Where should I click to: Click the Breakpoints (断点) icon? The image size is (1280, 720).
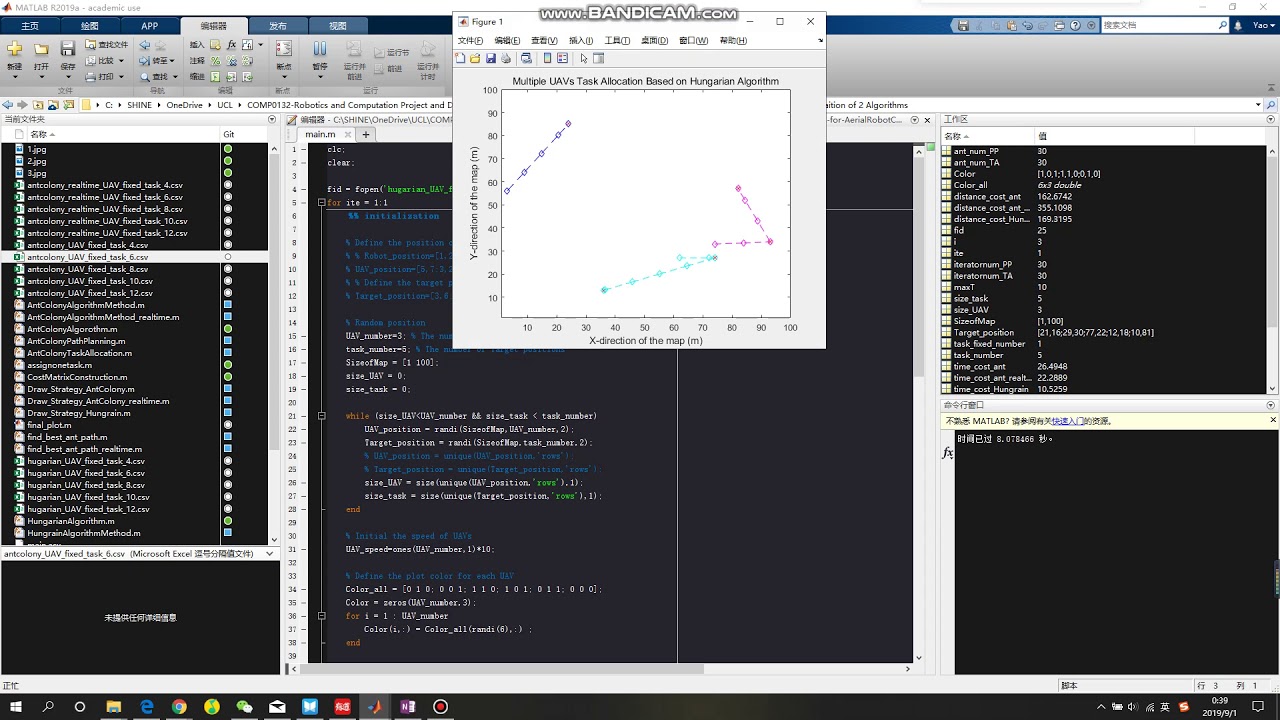click(x=284, y=49)
